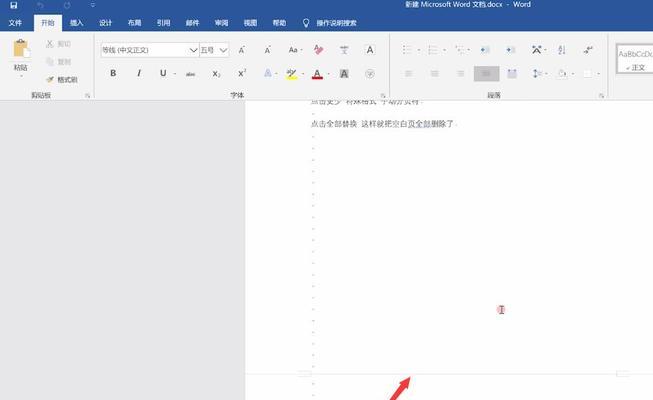The width and height of the screenshot is (653, 400).
Task: Expand the font name dropdown list
Action: point(193,50)
